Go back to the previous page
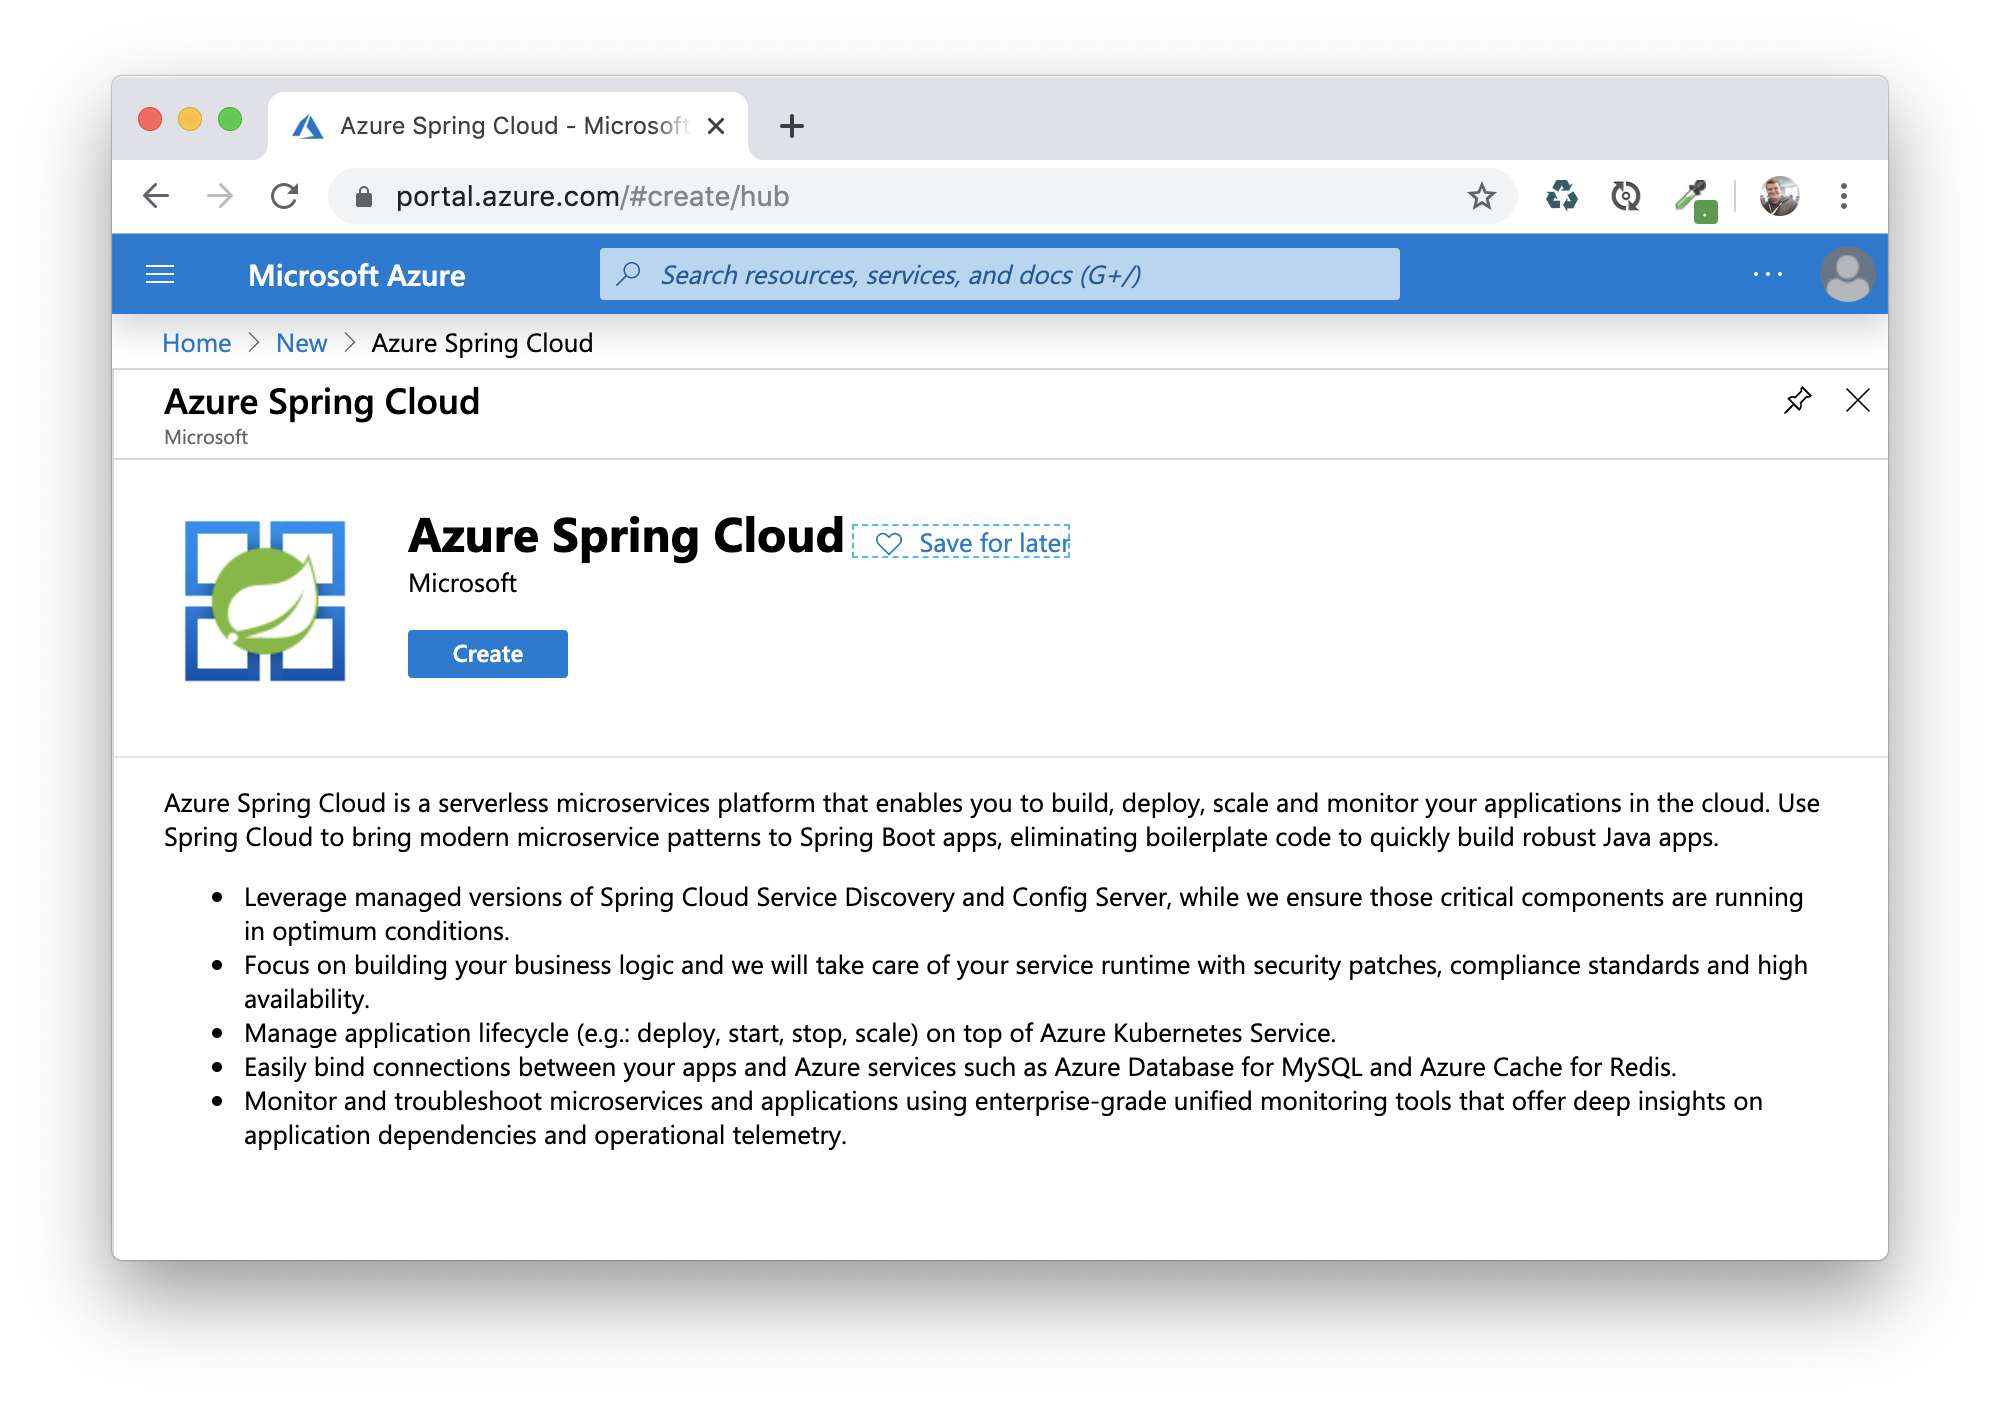This screenshot has height=1408, width=2000. [156, 196]
